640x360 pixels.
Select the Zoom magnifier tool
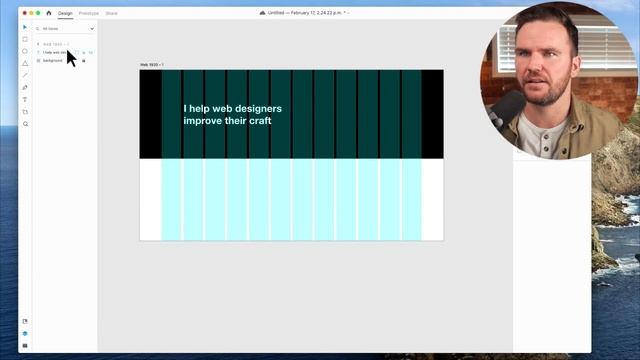[25, 124]
